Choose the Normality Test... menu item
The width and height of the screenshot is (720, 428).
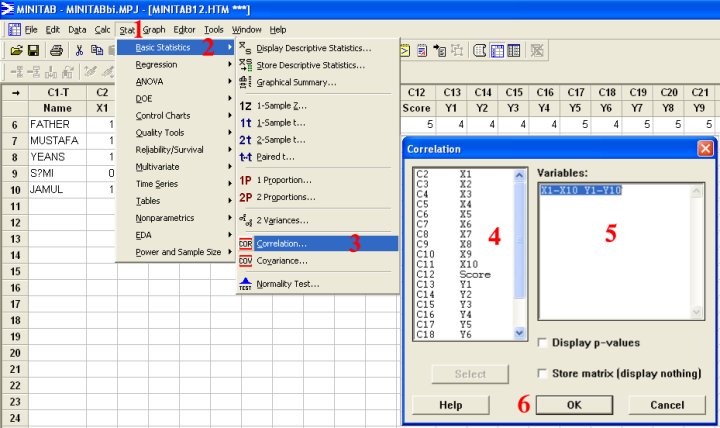click(x=287, y=284)
